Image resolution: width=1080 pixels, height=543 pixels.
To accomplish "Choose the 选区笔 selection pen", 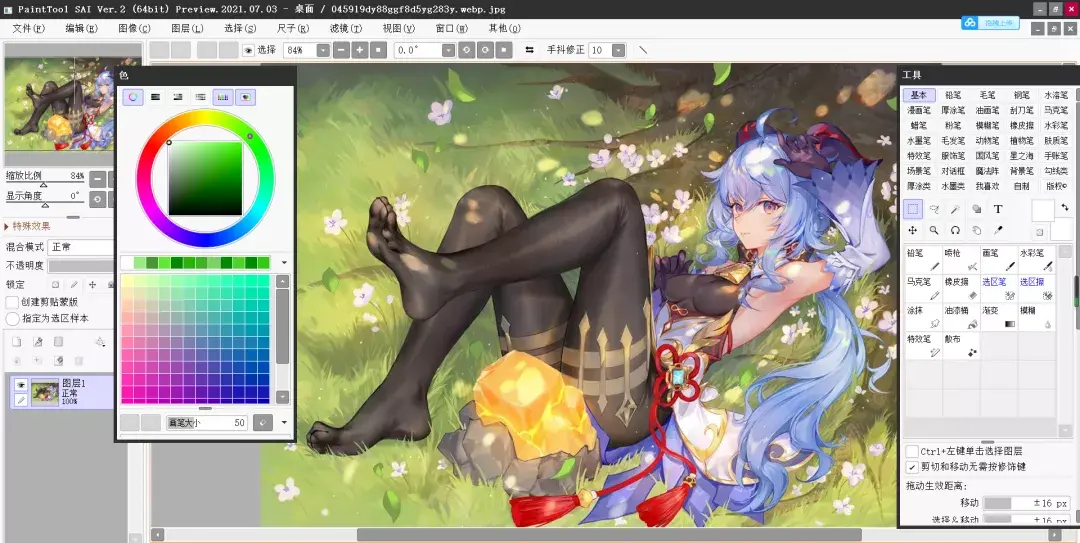I will pyautogui.click(x=999, y=289).
